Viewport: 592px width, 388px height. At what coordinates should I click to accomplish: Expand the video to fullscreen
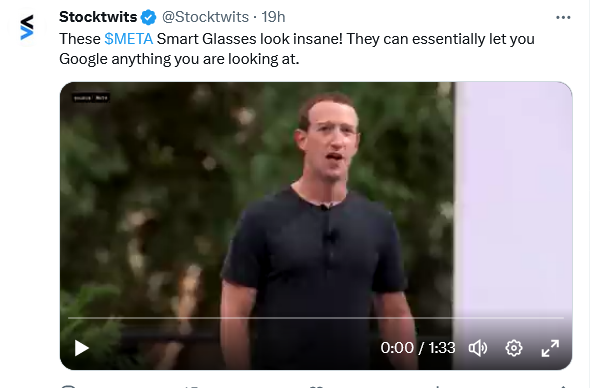[550, 348]
